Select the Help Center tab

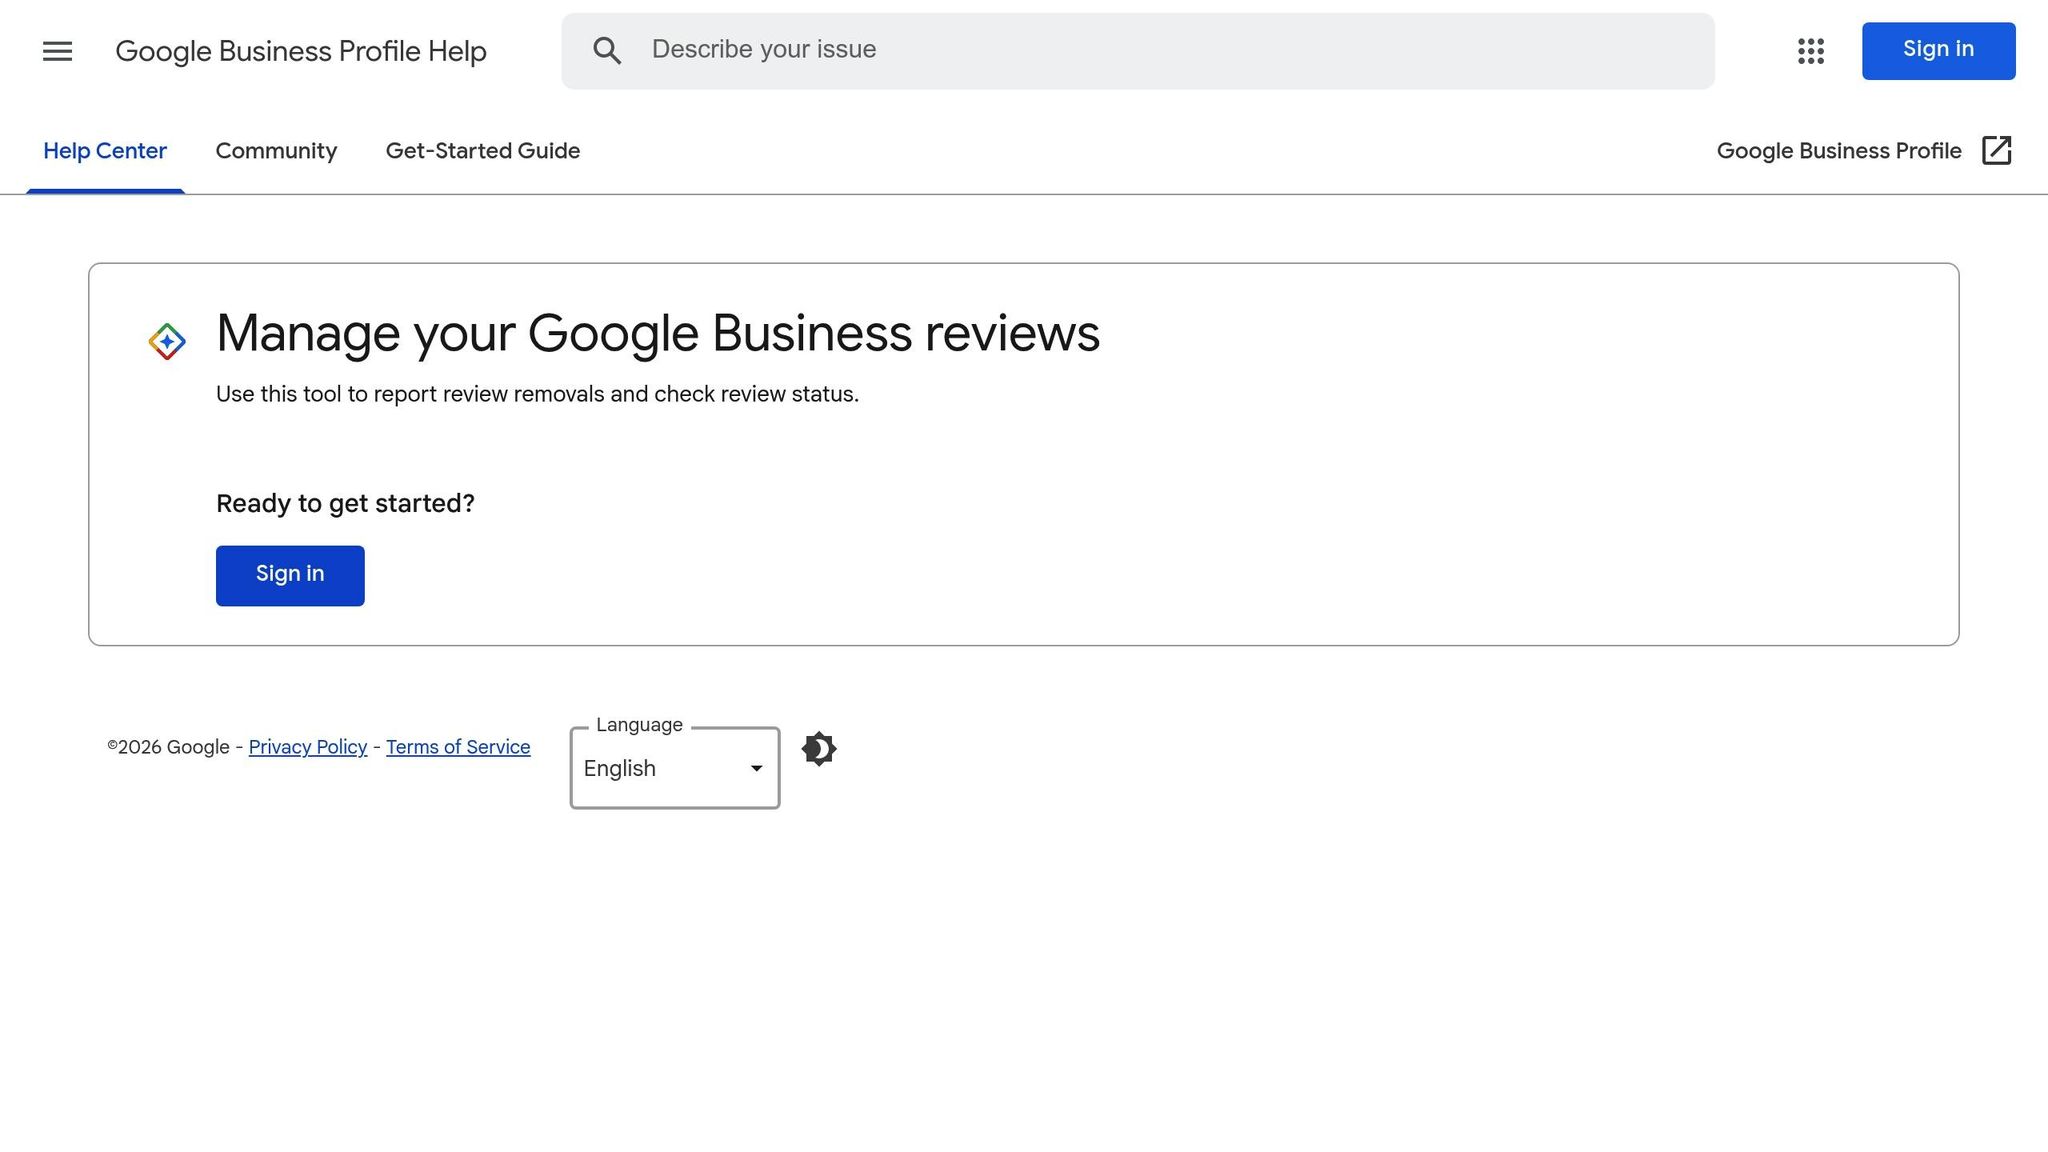tap(105, 150)
